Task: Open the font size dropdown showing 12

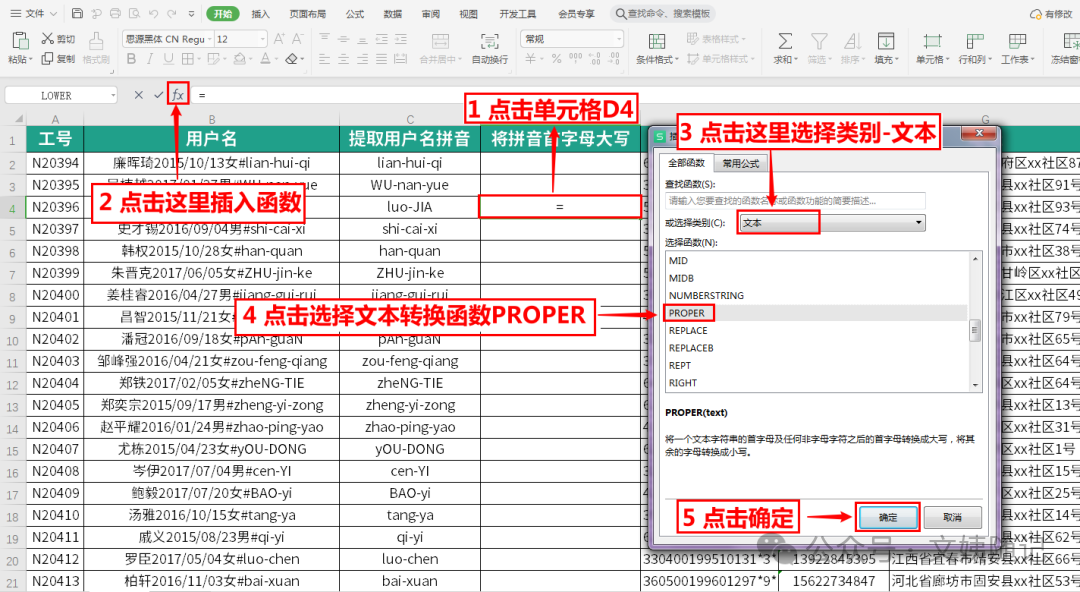Action: pos(241,39)
